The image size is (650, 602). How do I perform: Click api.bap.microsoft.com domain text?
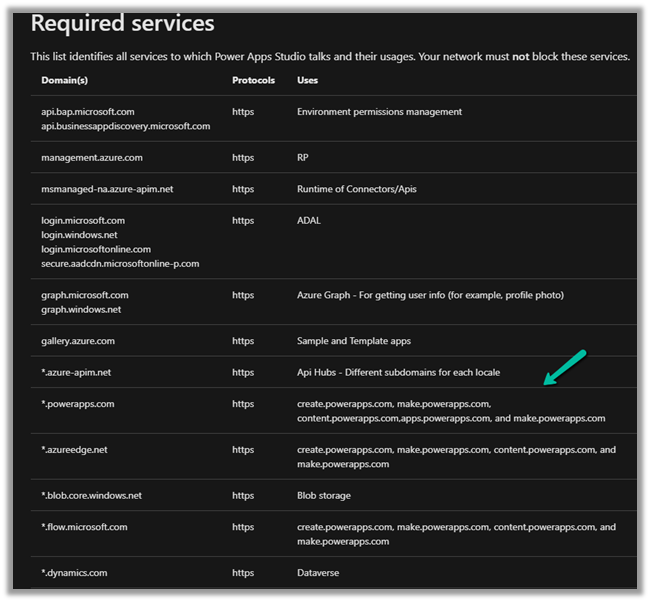coord(88,112)
